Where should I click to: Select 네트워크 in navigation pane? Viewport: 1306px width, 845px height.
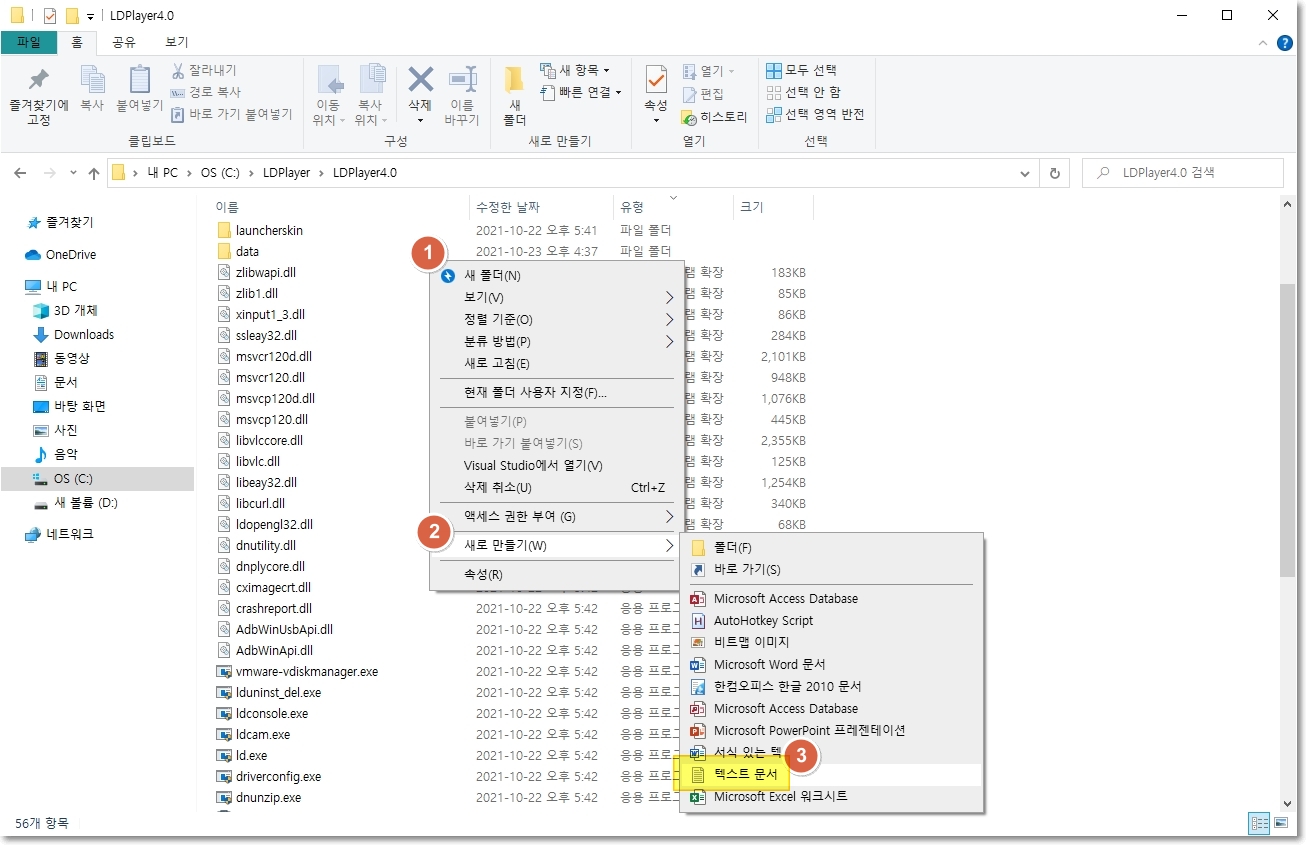point(60,534)
